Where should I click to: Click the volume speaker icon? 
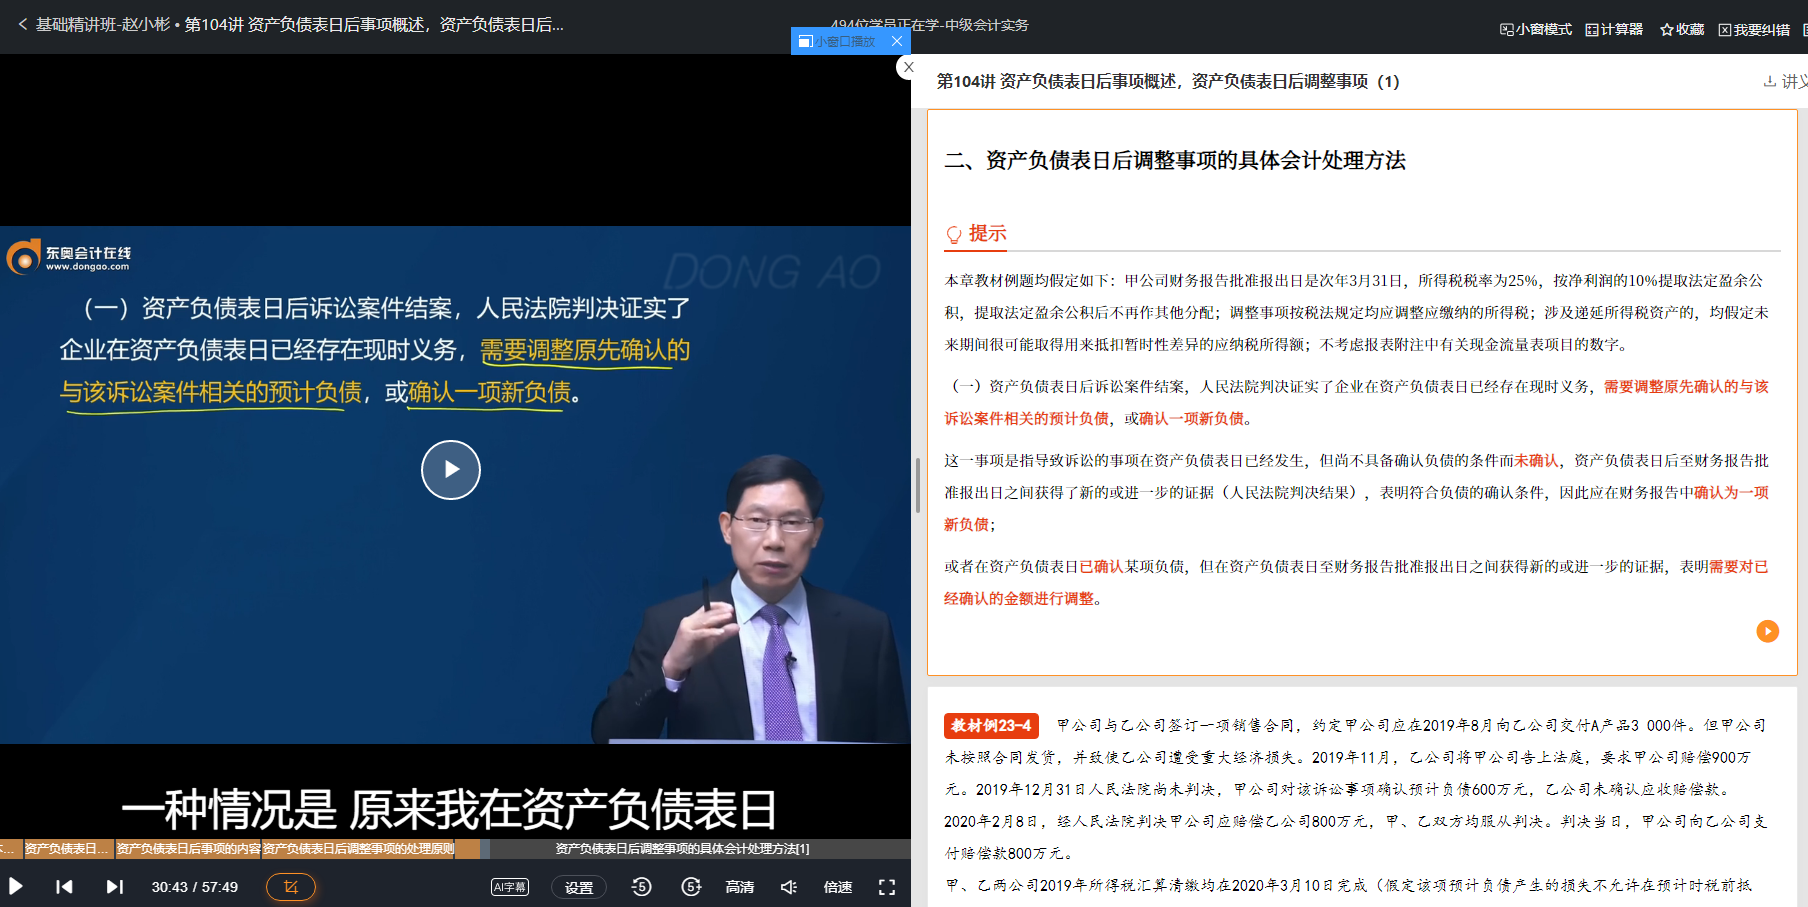click(788, 886)
